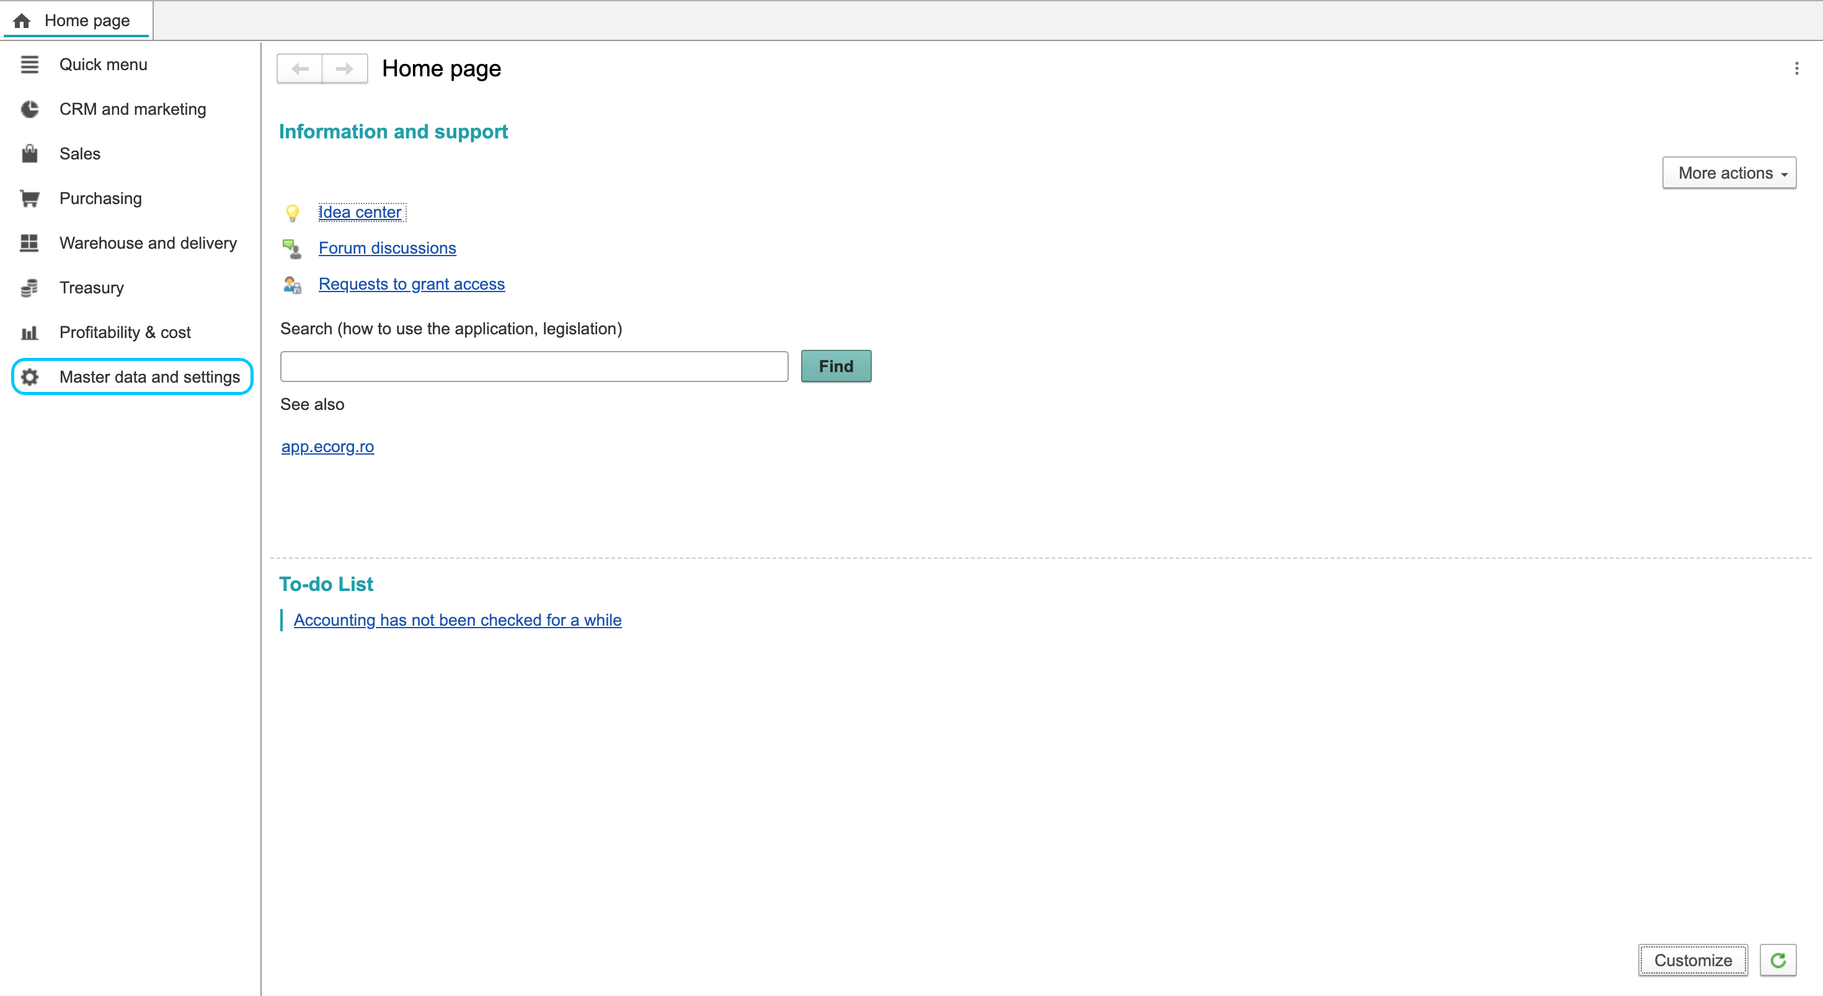Click the Sales shopping bag icon

coord(30,154)
